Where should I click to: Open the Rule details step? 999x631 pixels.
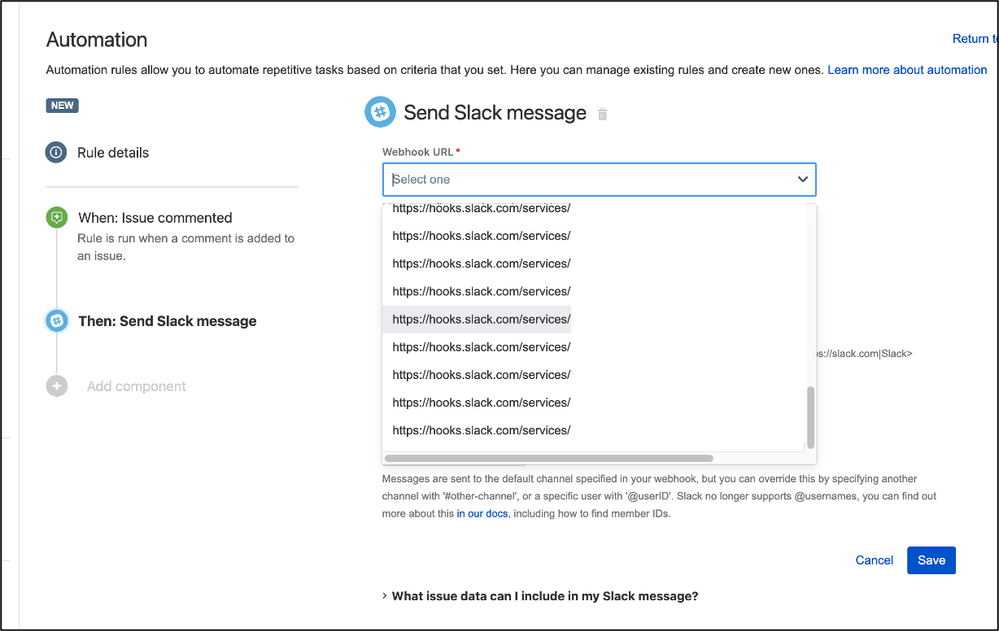113,153
